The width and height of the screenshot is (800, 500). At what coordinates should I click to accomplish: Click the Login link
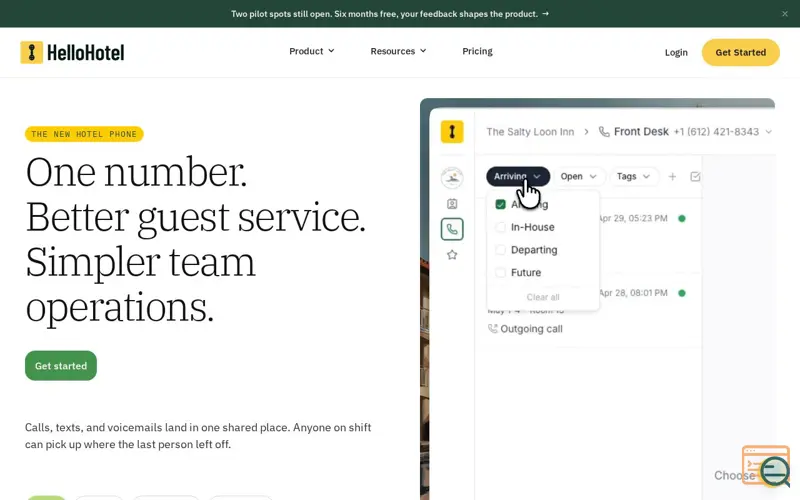[676, 52]
